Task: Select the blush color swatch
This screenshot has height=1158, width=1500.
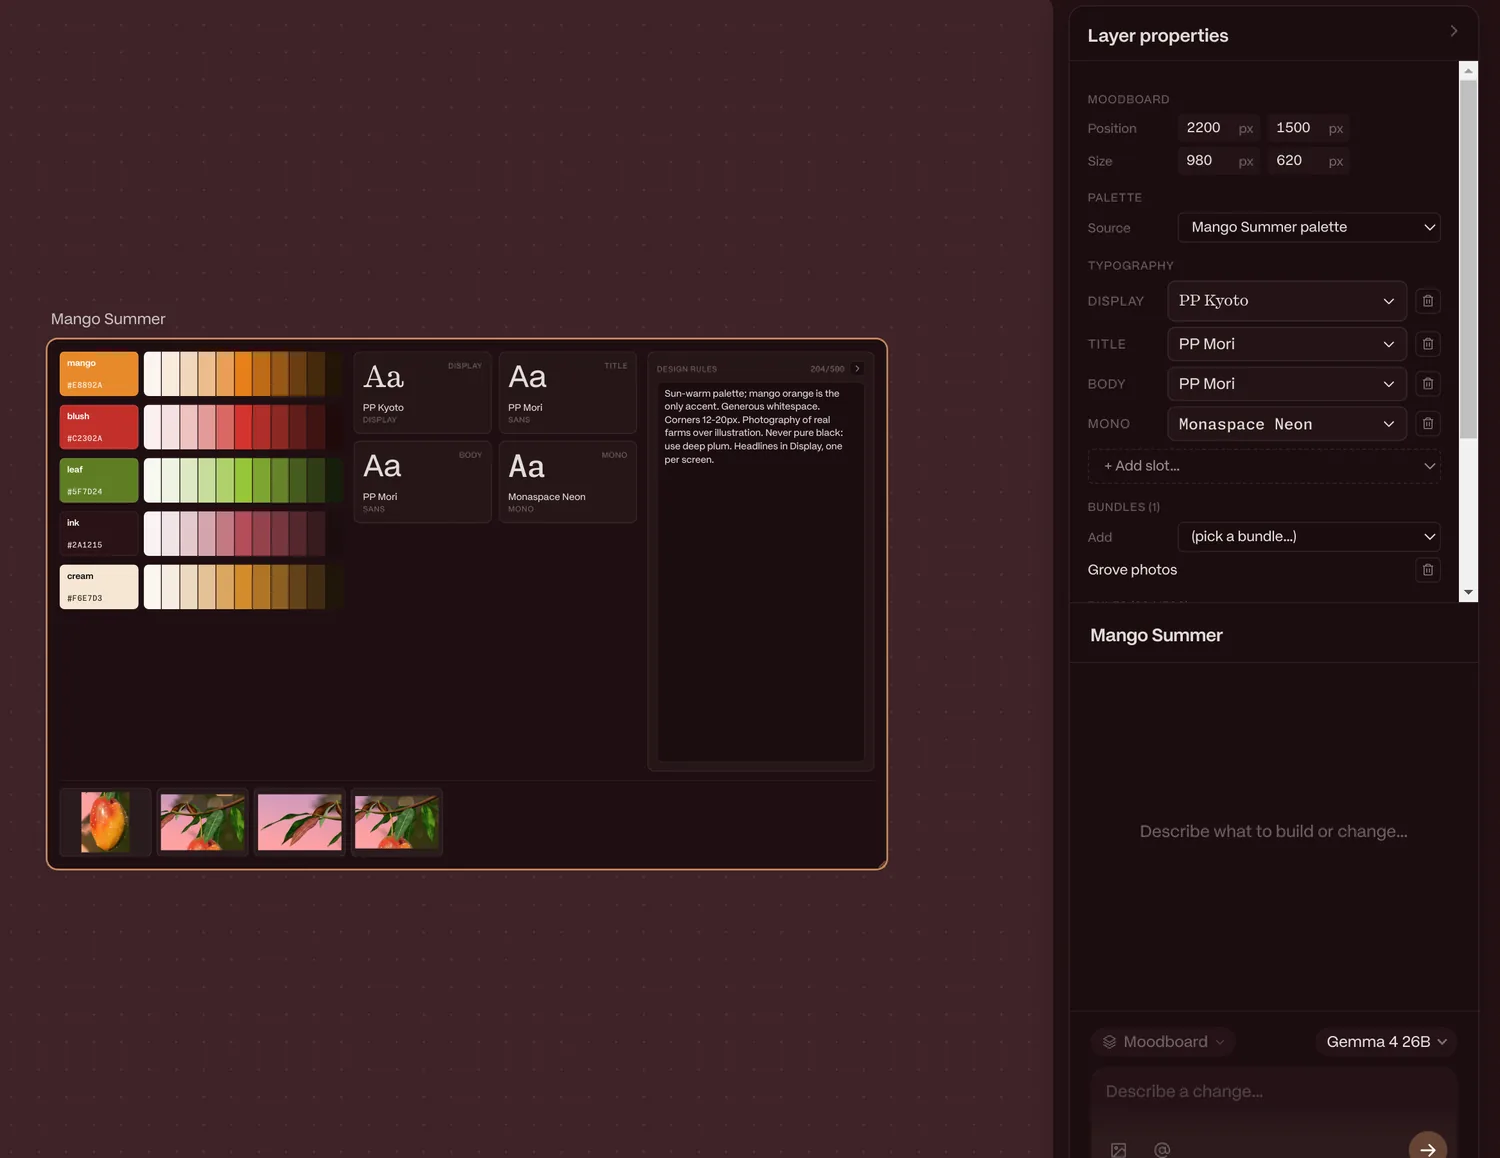Action: click(x=99, y=427)
